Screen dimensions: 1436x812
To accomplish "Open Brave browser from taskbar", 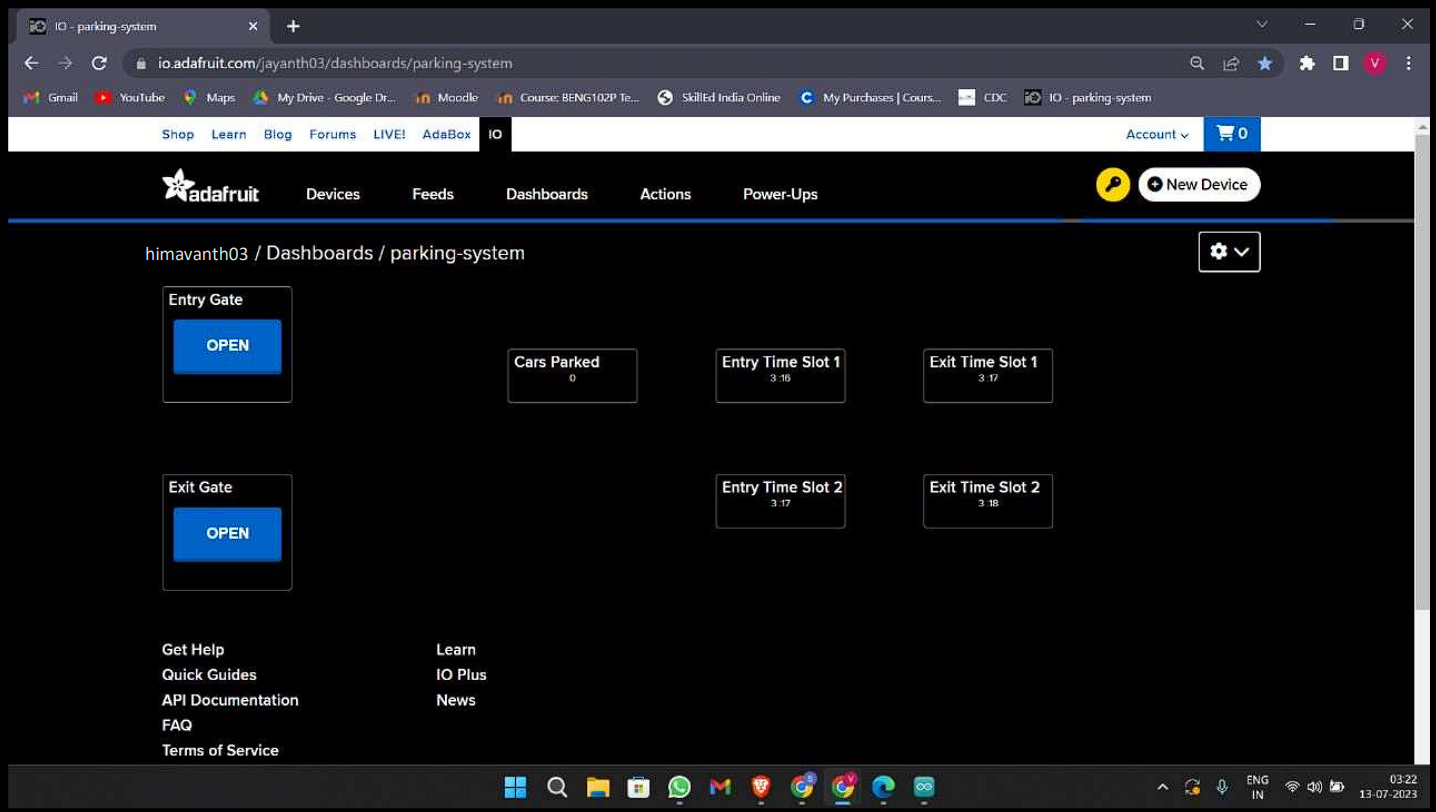I will (761, 787).
